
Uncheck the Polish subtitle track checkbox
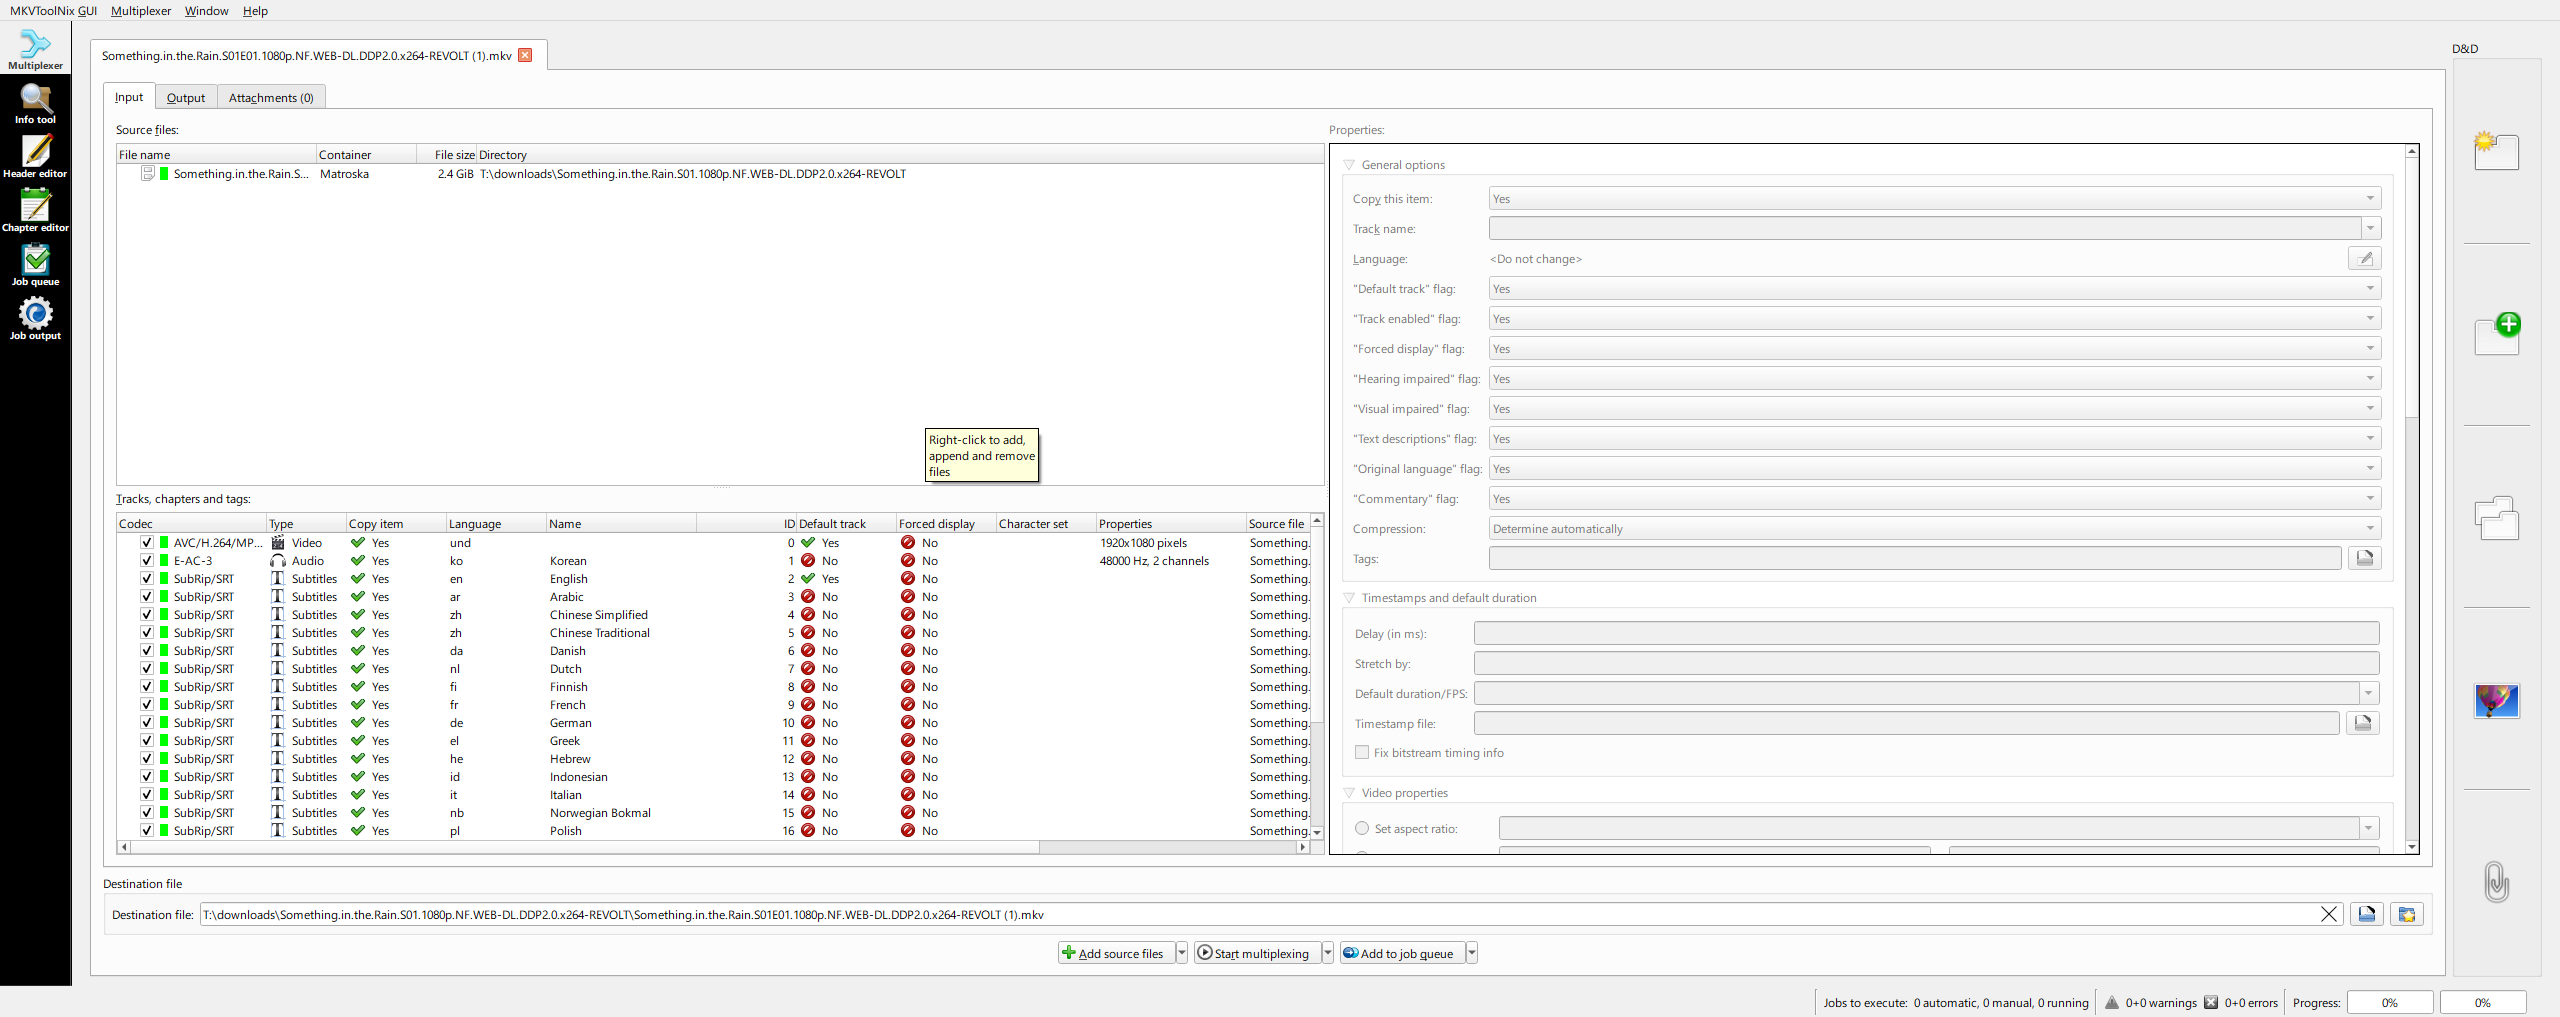point(147,830)
